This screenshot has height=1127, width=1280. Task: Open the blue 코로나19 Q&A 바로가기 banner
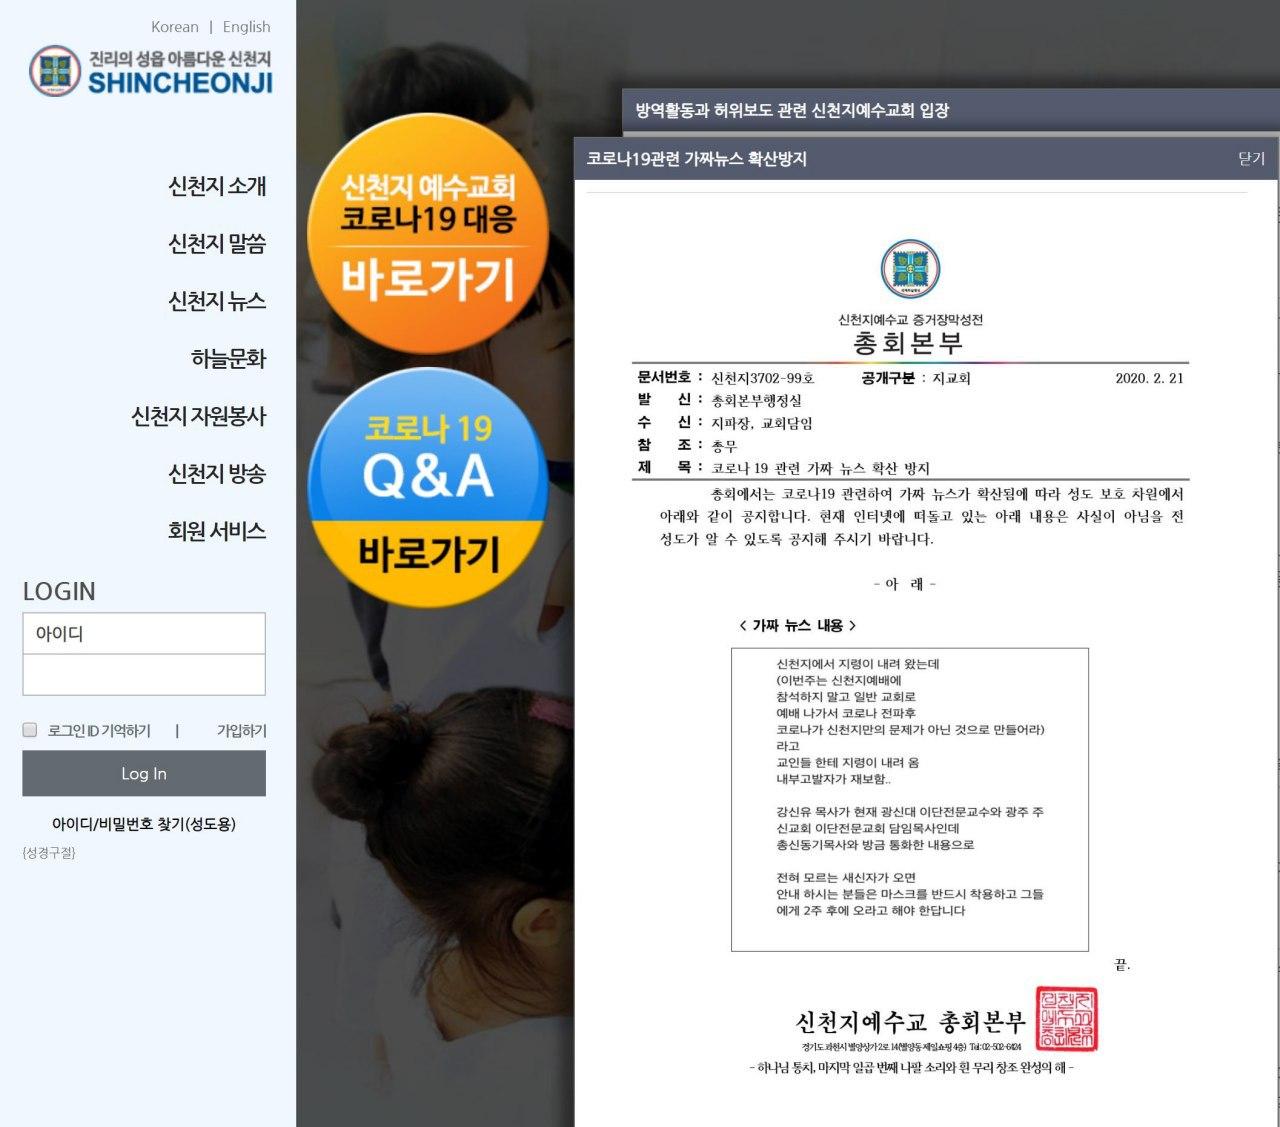[x=428, y=487]
